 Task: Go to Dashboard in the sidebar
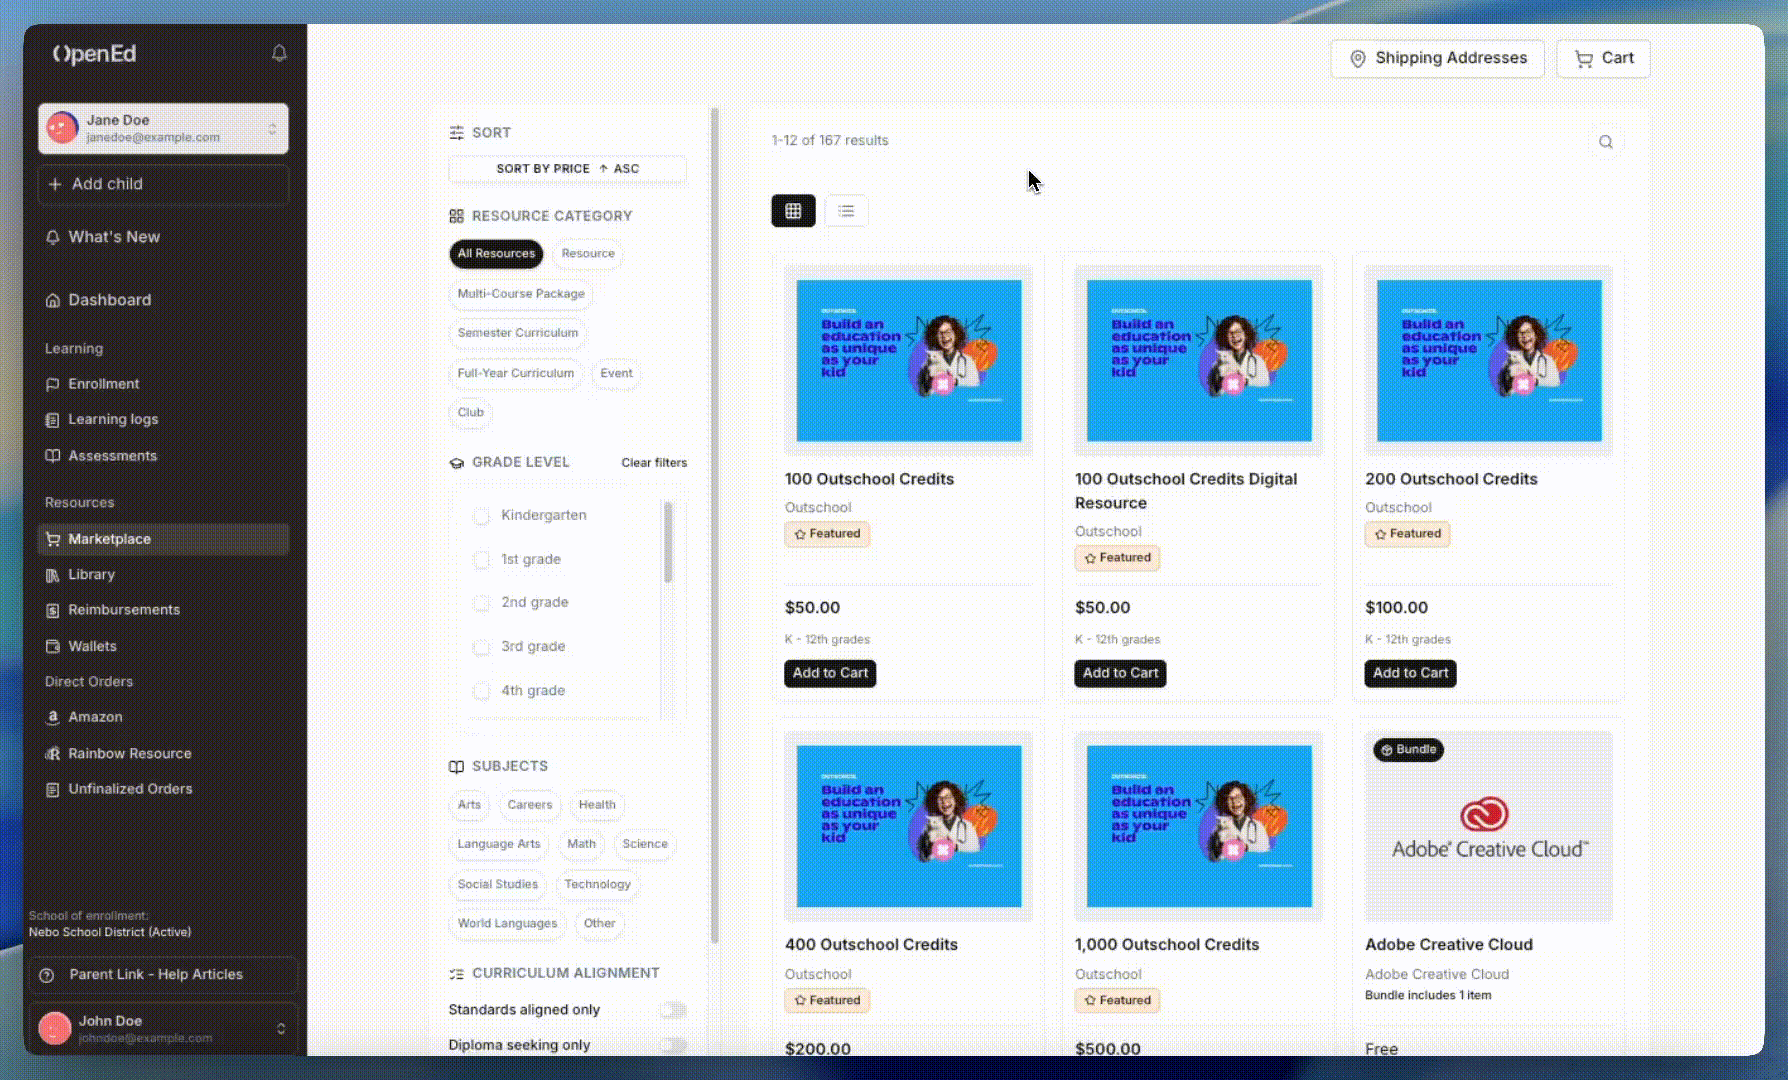[109, 300]
